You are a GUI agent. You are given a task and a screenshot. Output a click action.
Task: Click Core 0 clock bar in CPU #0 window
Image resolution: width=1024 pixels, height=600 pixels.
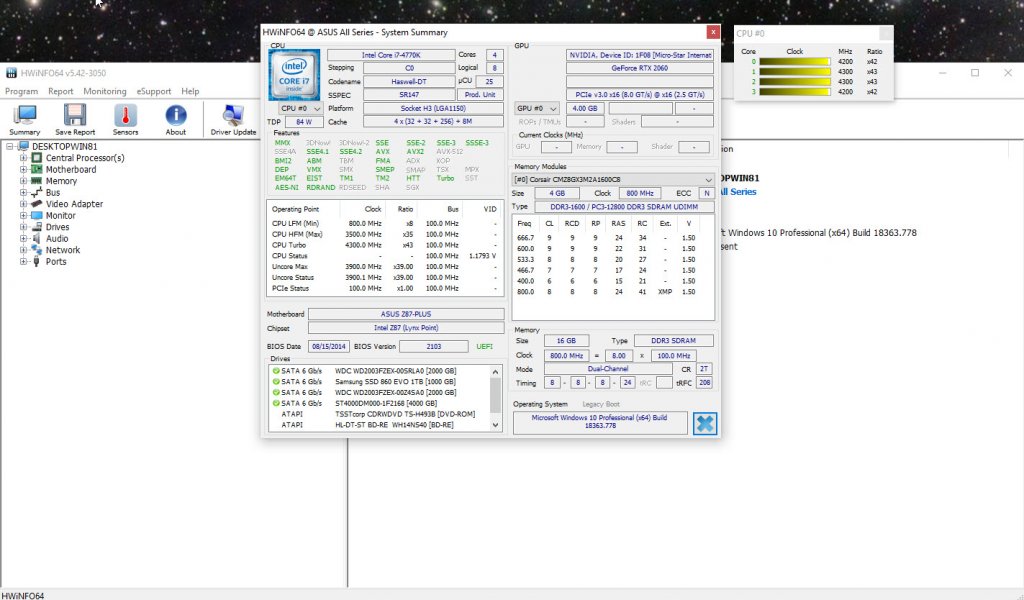click(795, 61)
